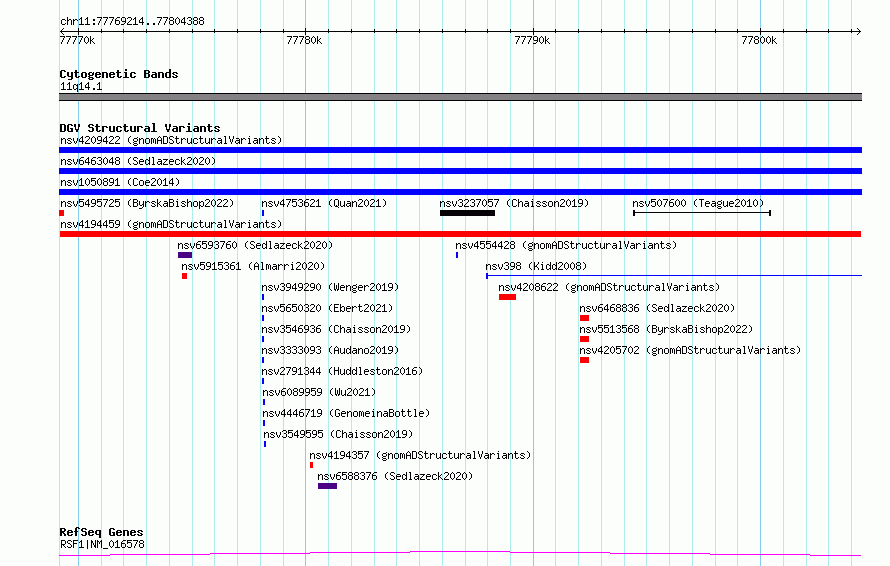Screen dimensions: 890x566
Task: Select the nsv6463048 Sedlazeck2020 label
Action: pyautogui.click(x=138, y=161)
